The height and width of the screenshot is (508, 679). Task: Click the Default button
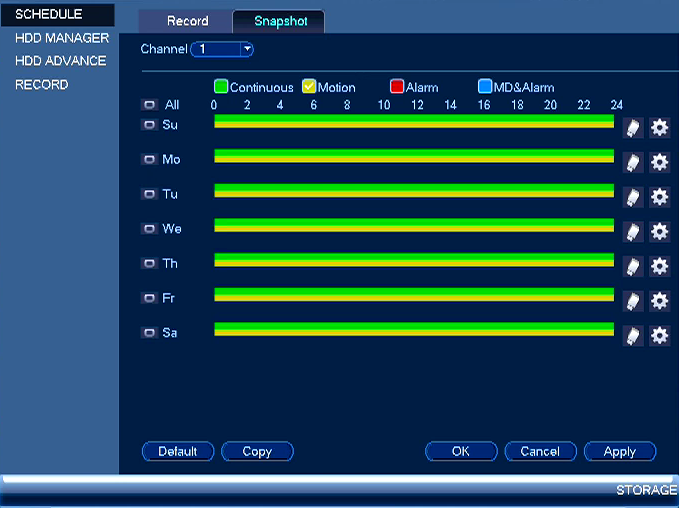click(178, 451)
